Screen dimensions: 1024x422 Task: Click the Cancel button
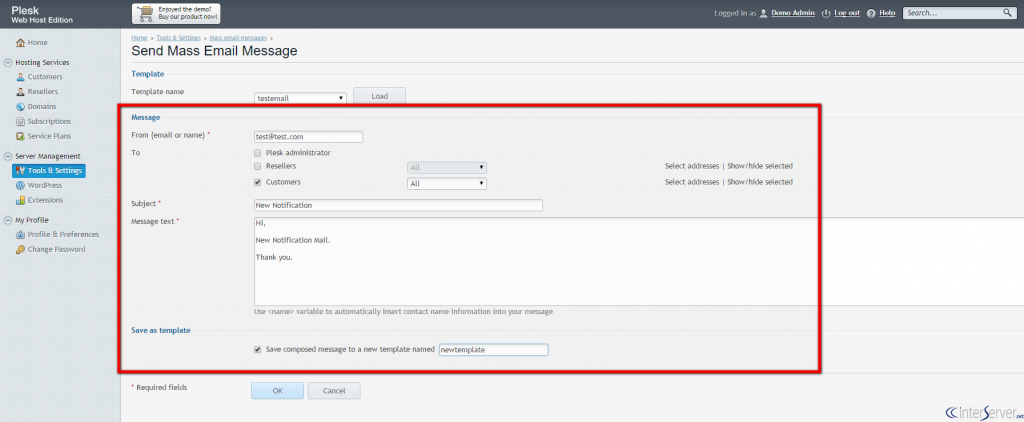334,391
